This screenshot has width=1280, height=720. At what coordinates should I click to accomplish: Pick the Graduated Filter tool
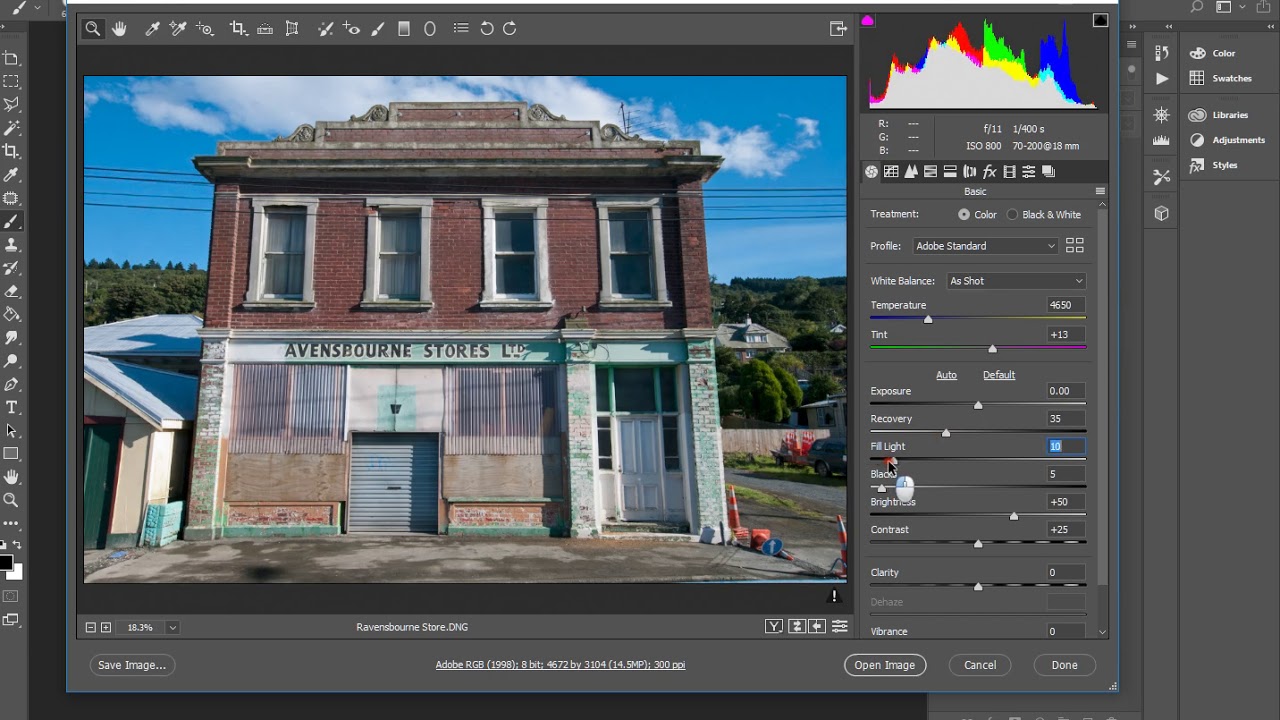404,29
